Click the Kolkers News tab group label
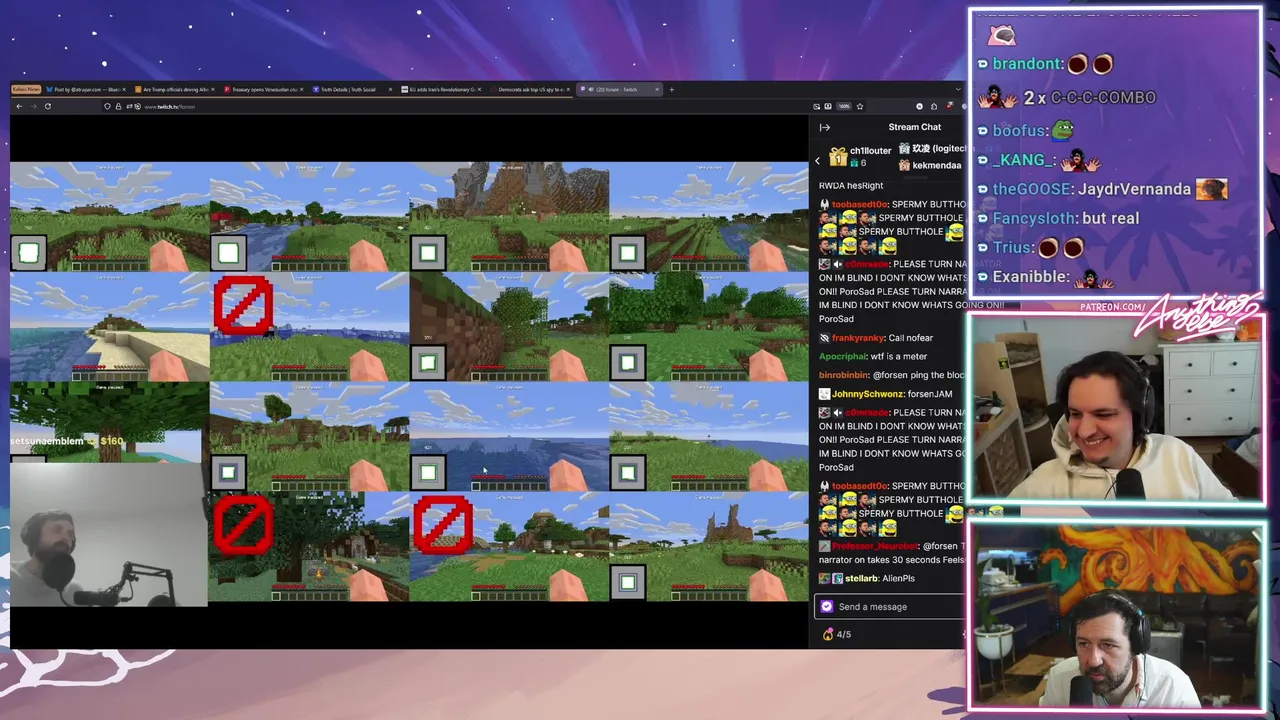 pos(26,89)
